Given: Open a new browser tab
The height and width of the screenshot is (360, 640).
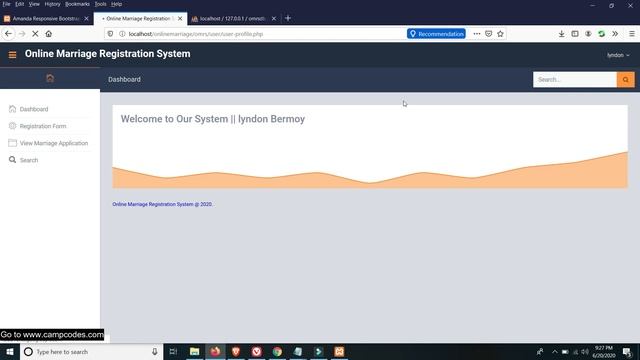Looking at the screenshot, I should coord(288,18).
